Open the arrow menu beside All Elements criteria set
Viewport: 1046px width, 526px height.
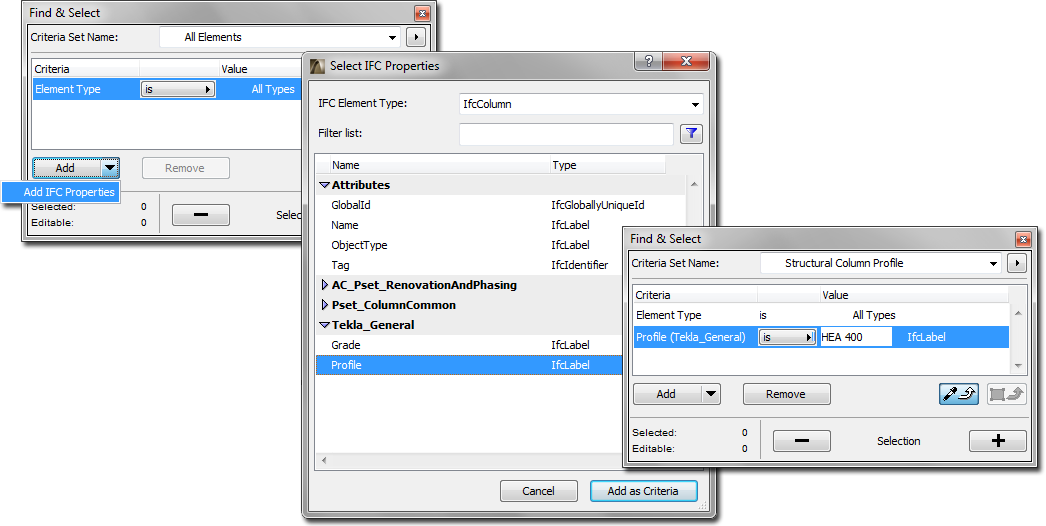point(416,37)
